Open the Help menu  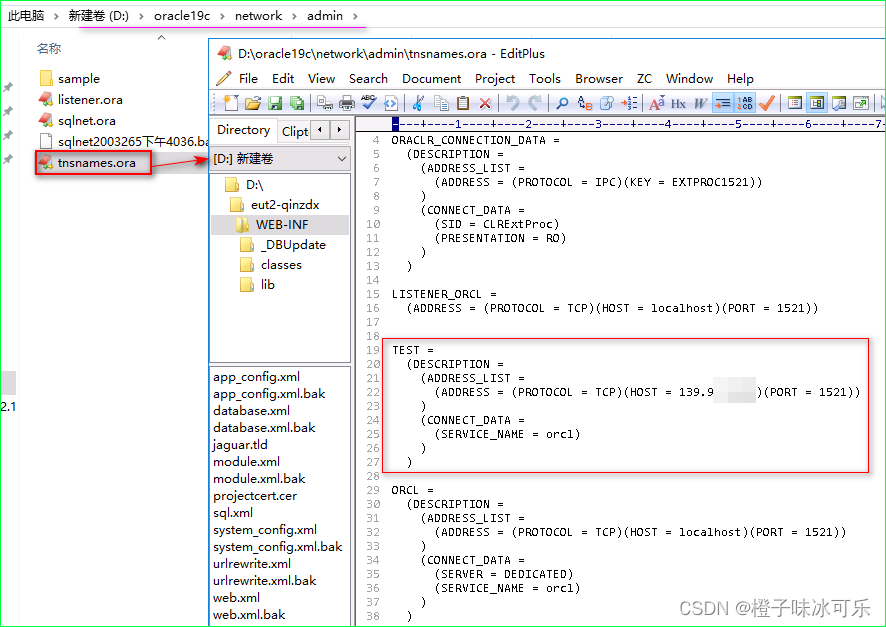coord(740,79)
